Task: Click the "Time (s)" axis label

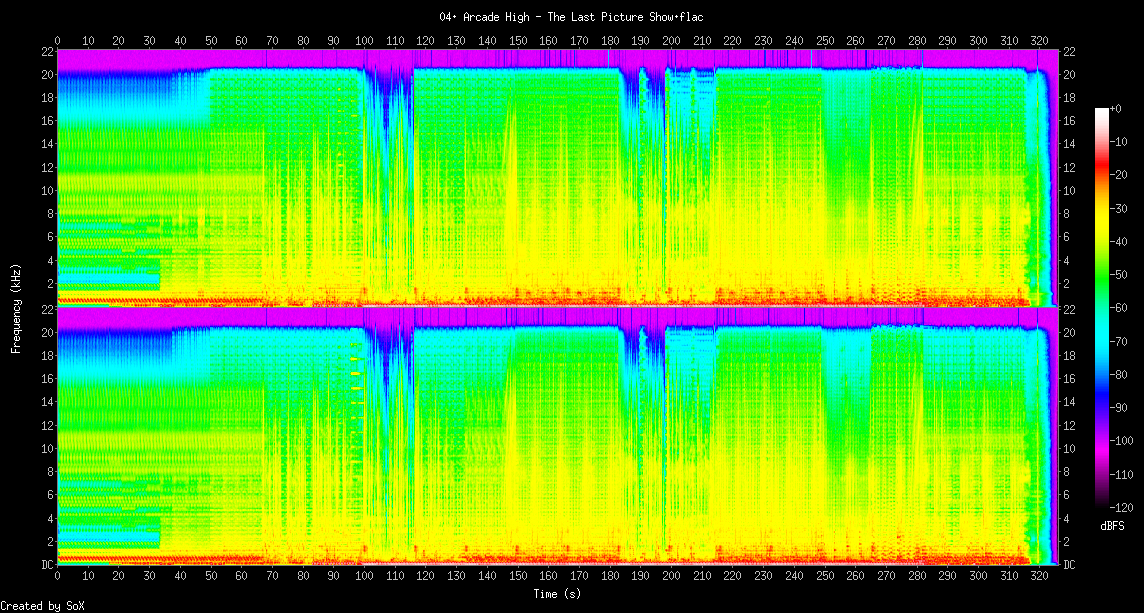Action: click(556, 594)
